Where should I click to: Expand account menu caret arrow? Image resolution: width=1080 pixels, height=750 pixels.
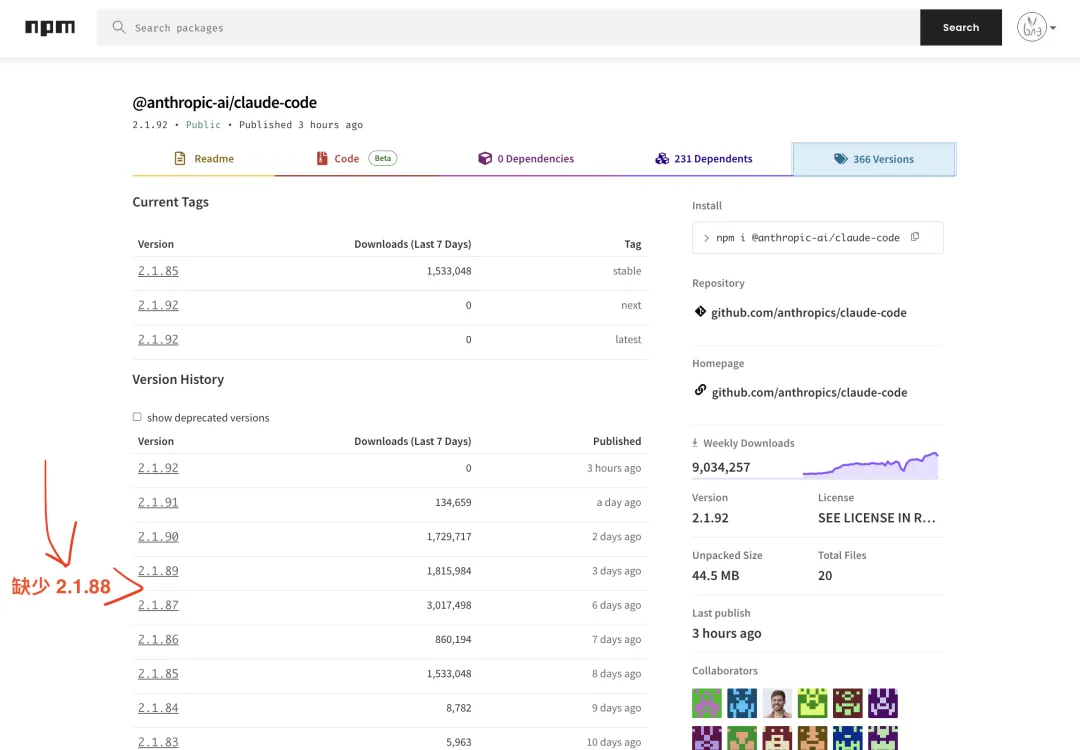(1053, 28)
